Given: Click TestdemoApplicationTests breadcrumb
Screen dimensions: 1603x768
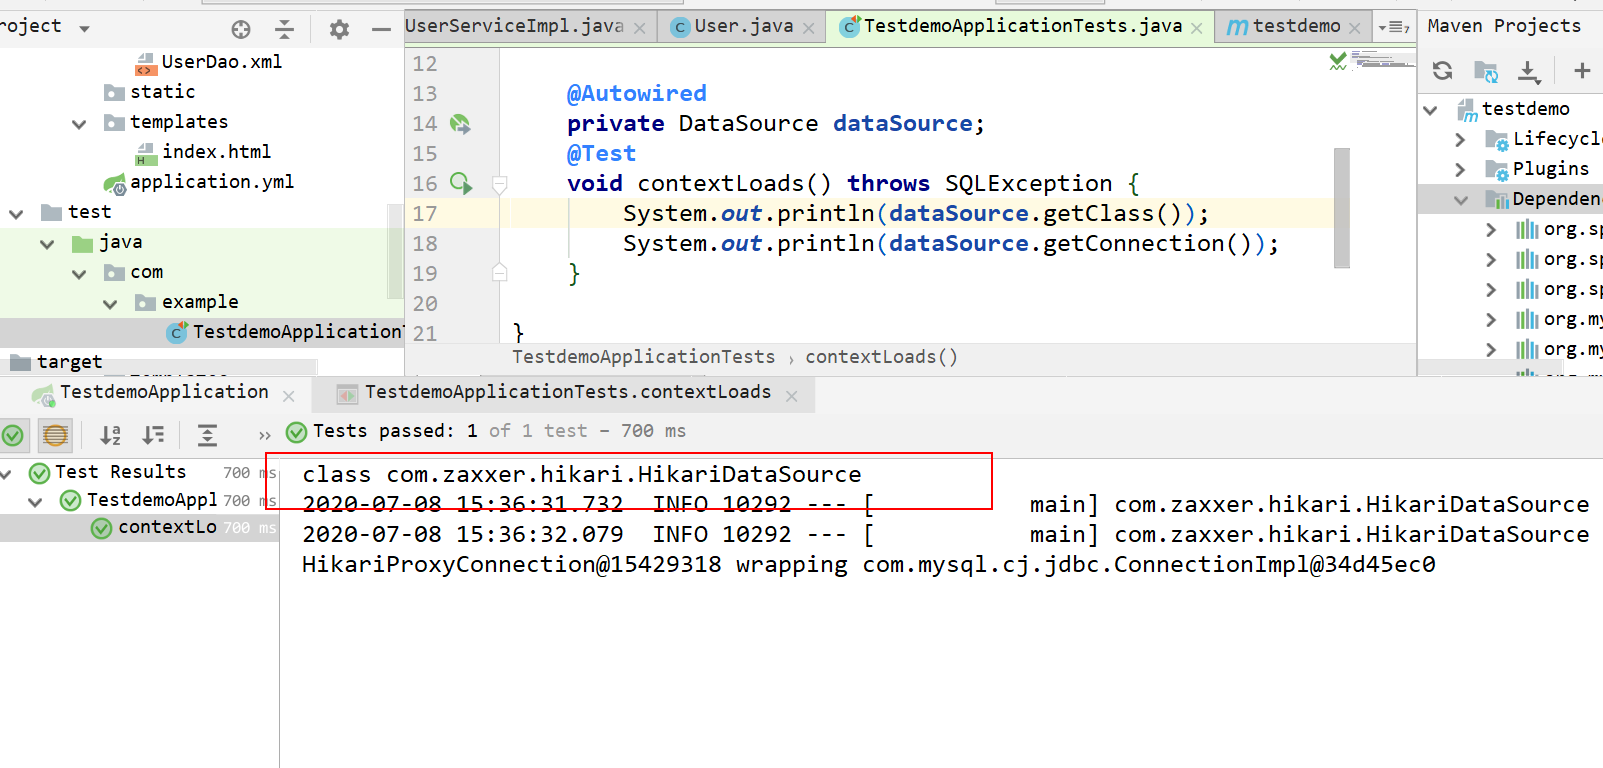Looking at the screenshot, I should pyautogui.click(x=643, y=357).
